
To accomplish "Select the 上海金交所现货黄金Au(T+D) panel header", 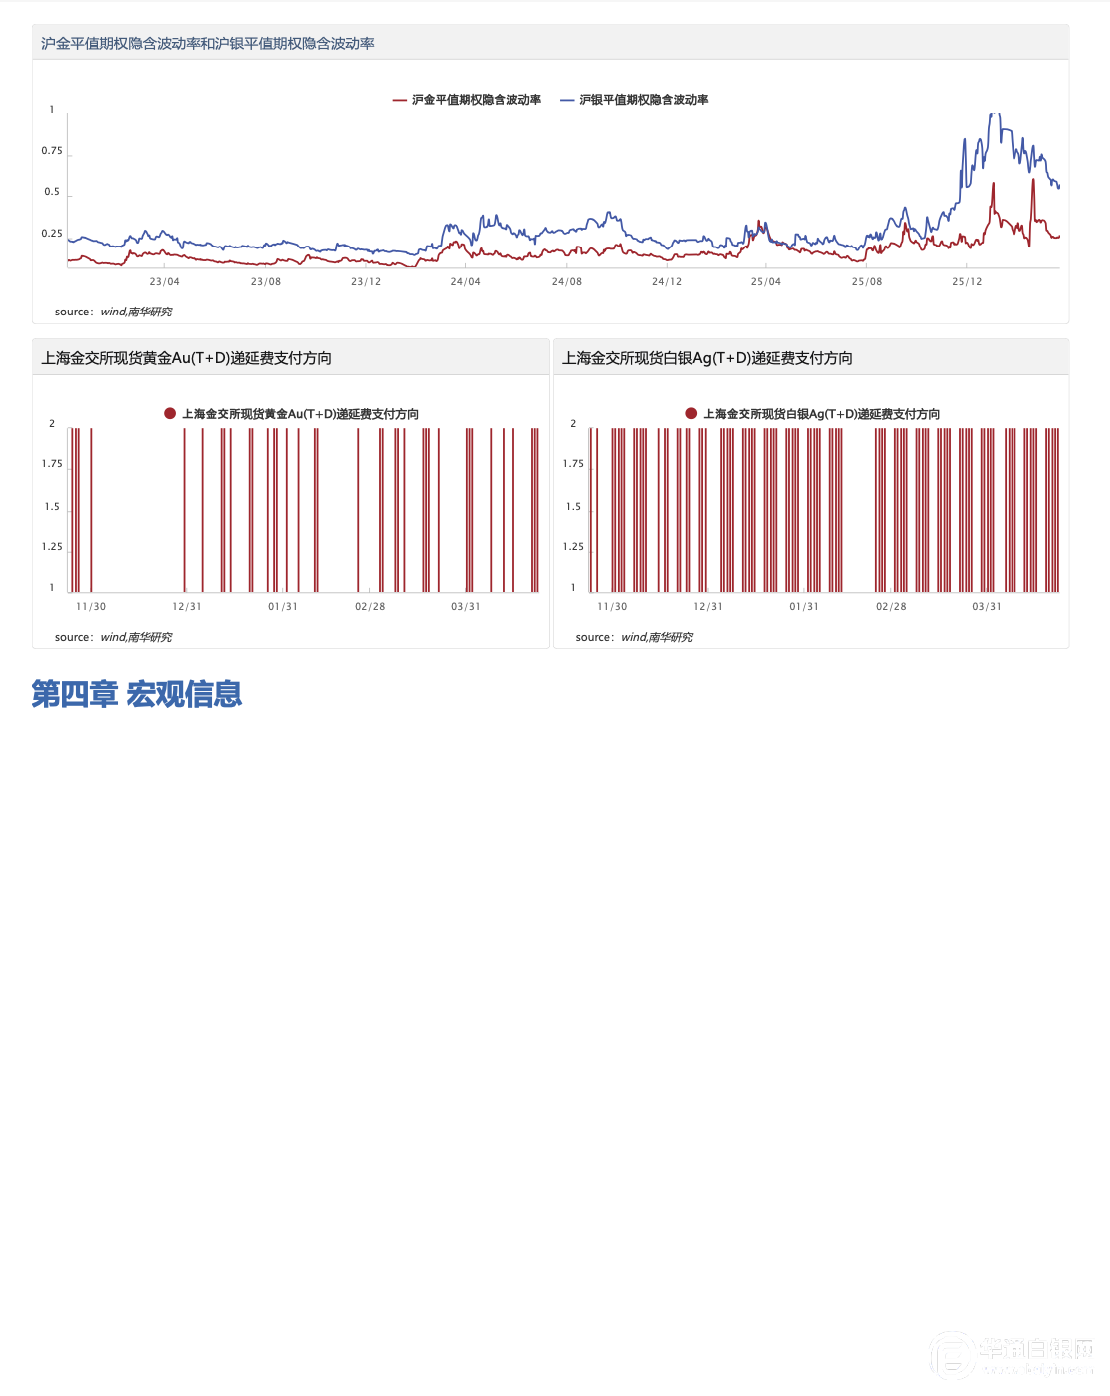I will pos(187,358).
